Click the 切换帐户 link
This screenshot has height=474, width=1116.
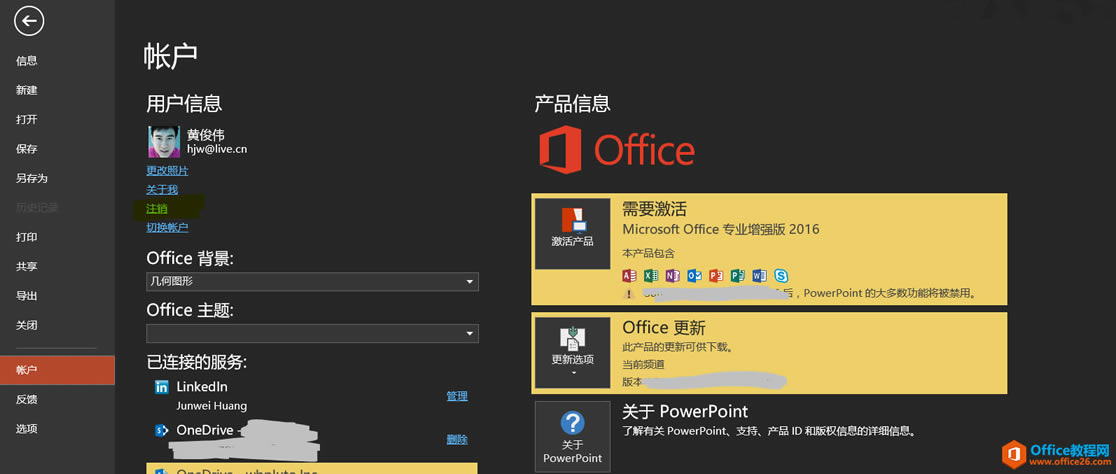click(x=167, y=228)
